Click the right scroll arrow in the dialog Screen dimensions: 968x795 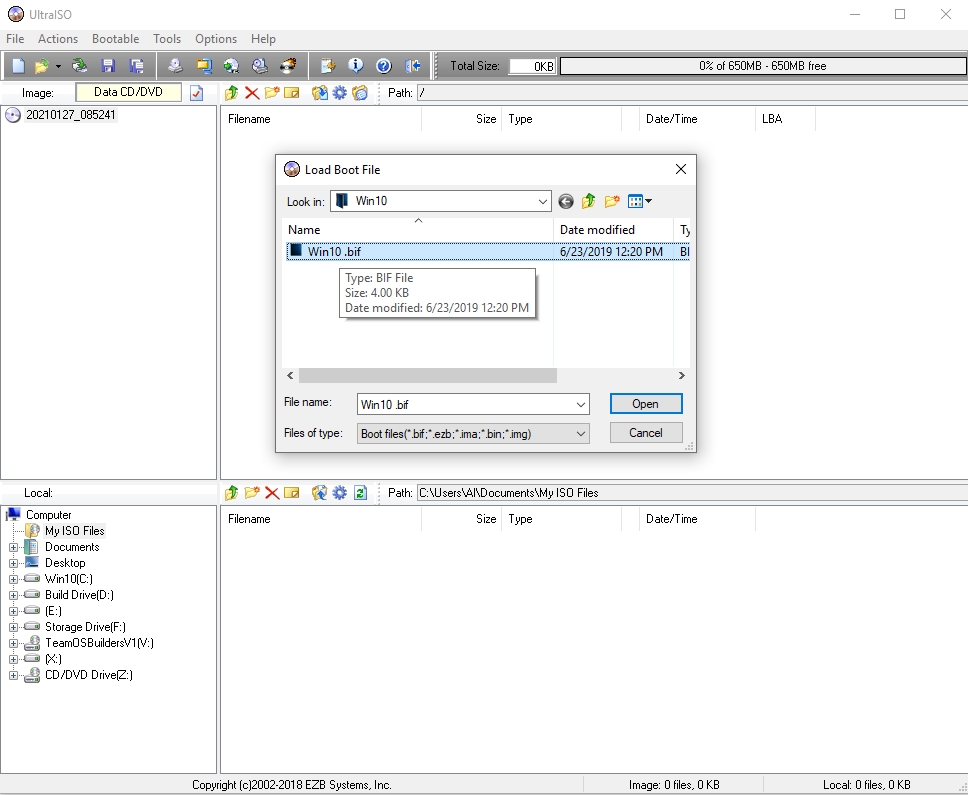(x=682, y=375)
